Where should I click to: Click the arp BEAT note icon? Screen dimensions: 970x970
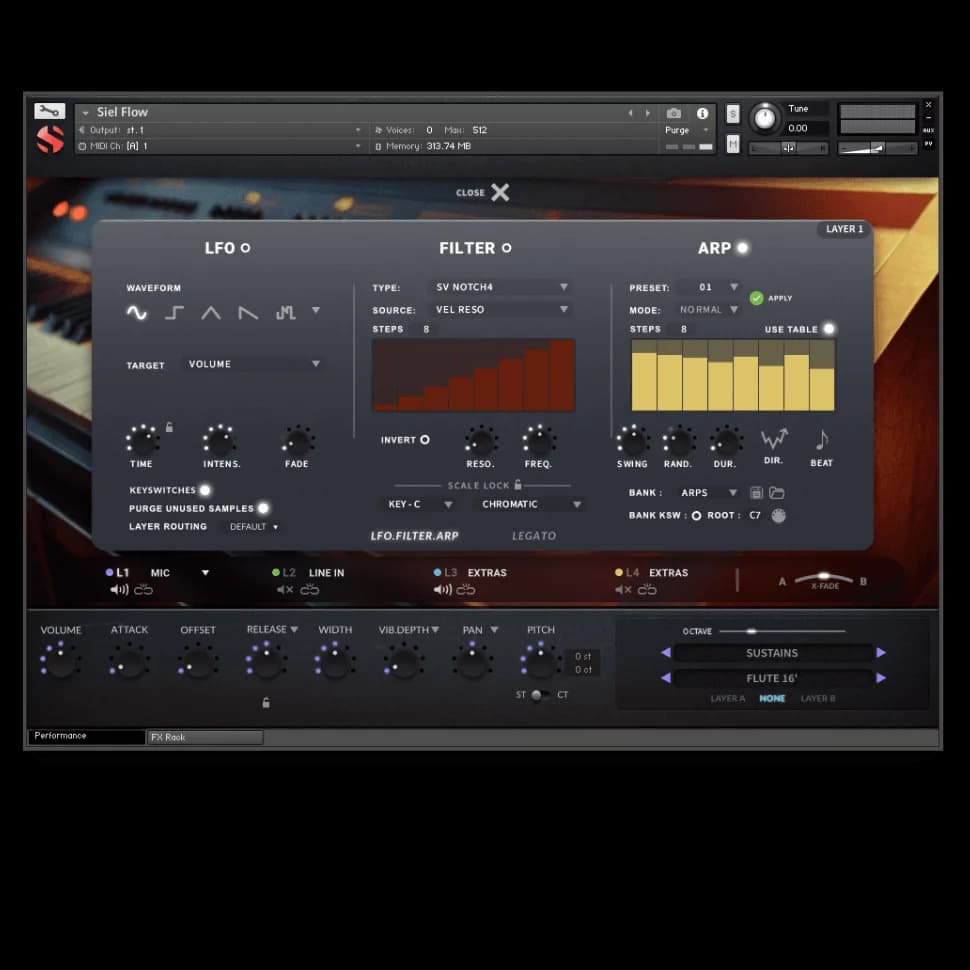822,440
